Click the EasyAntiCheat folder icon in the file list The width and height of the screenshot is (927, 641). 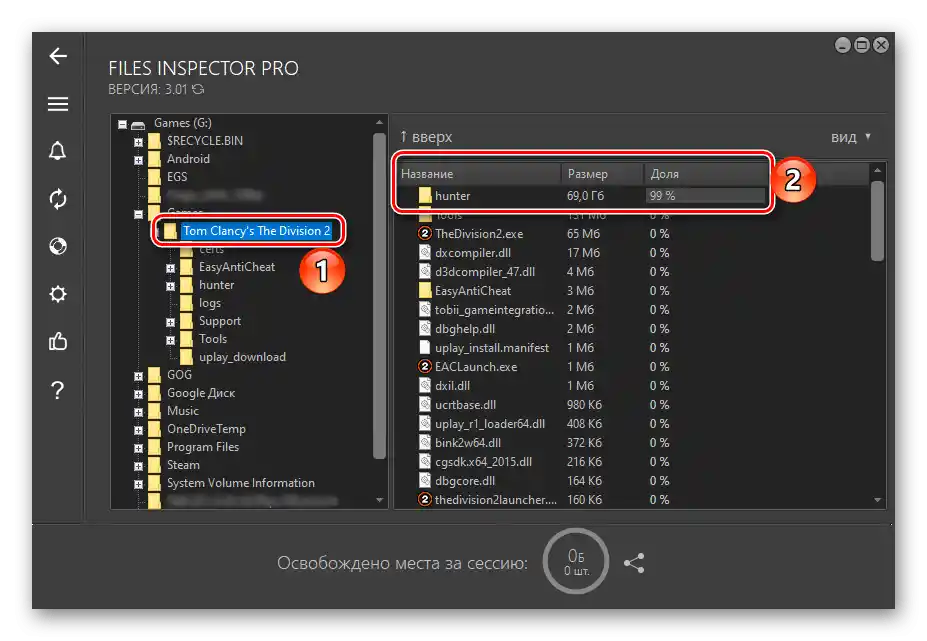point(424,290)
